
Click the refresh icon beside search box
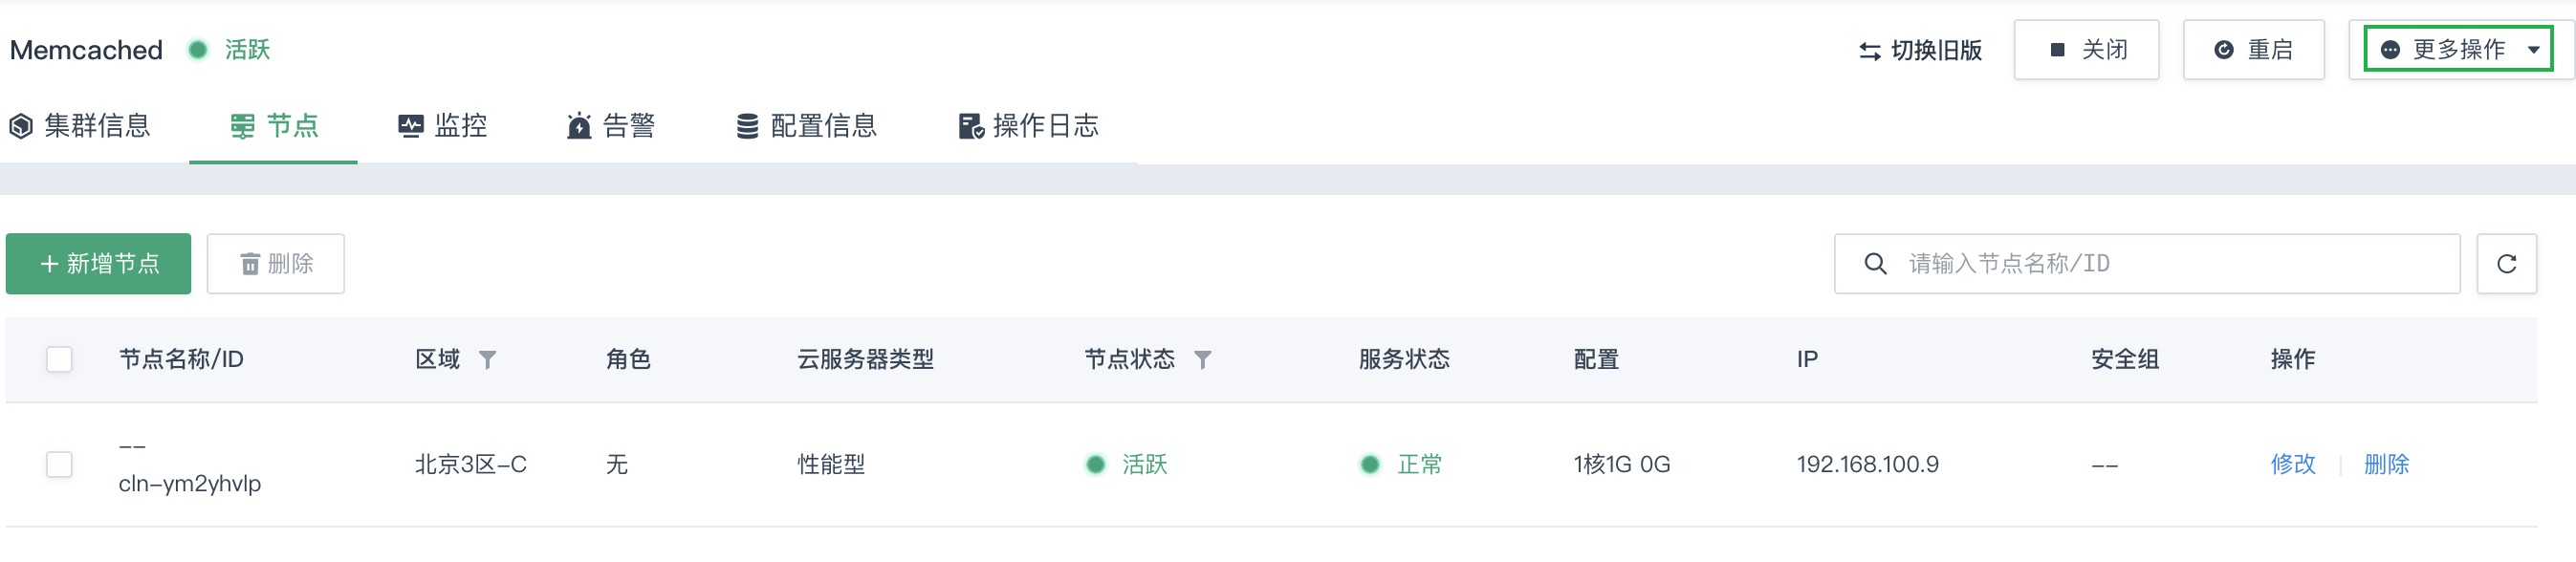tap(2505, 264)
